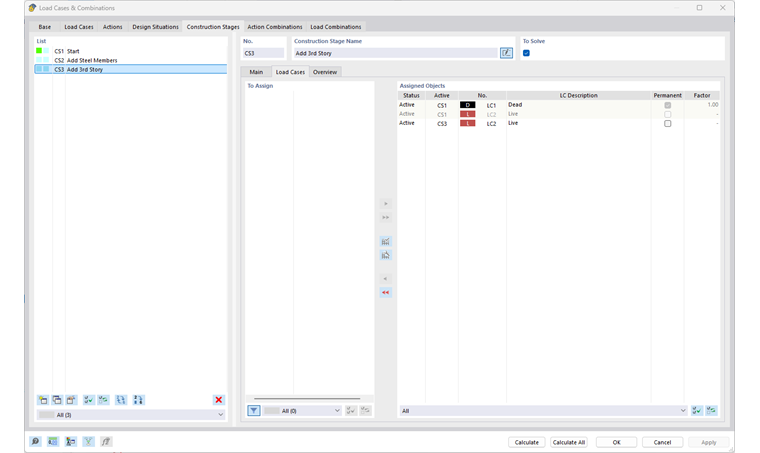Toggle Permanent checkbox for CS1 LC2 Live
Screen dimensions: 760x453
(667, 114)
